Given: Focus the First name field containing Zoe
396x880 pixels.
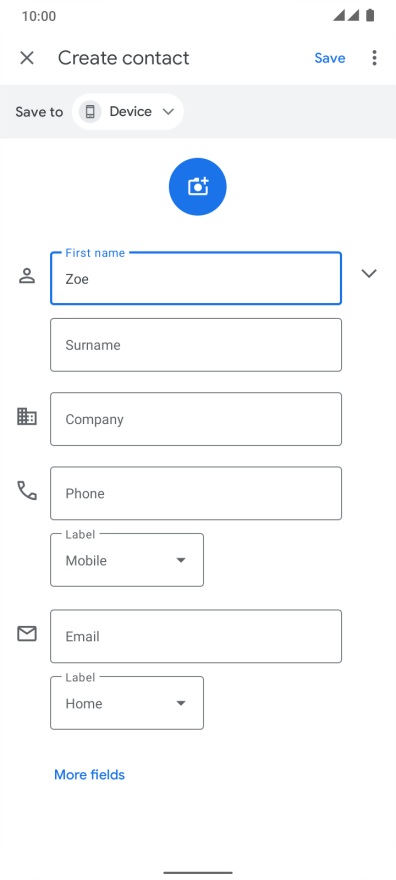Looking at the screenshot, I should point(196,278).
